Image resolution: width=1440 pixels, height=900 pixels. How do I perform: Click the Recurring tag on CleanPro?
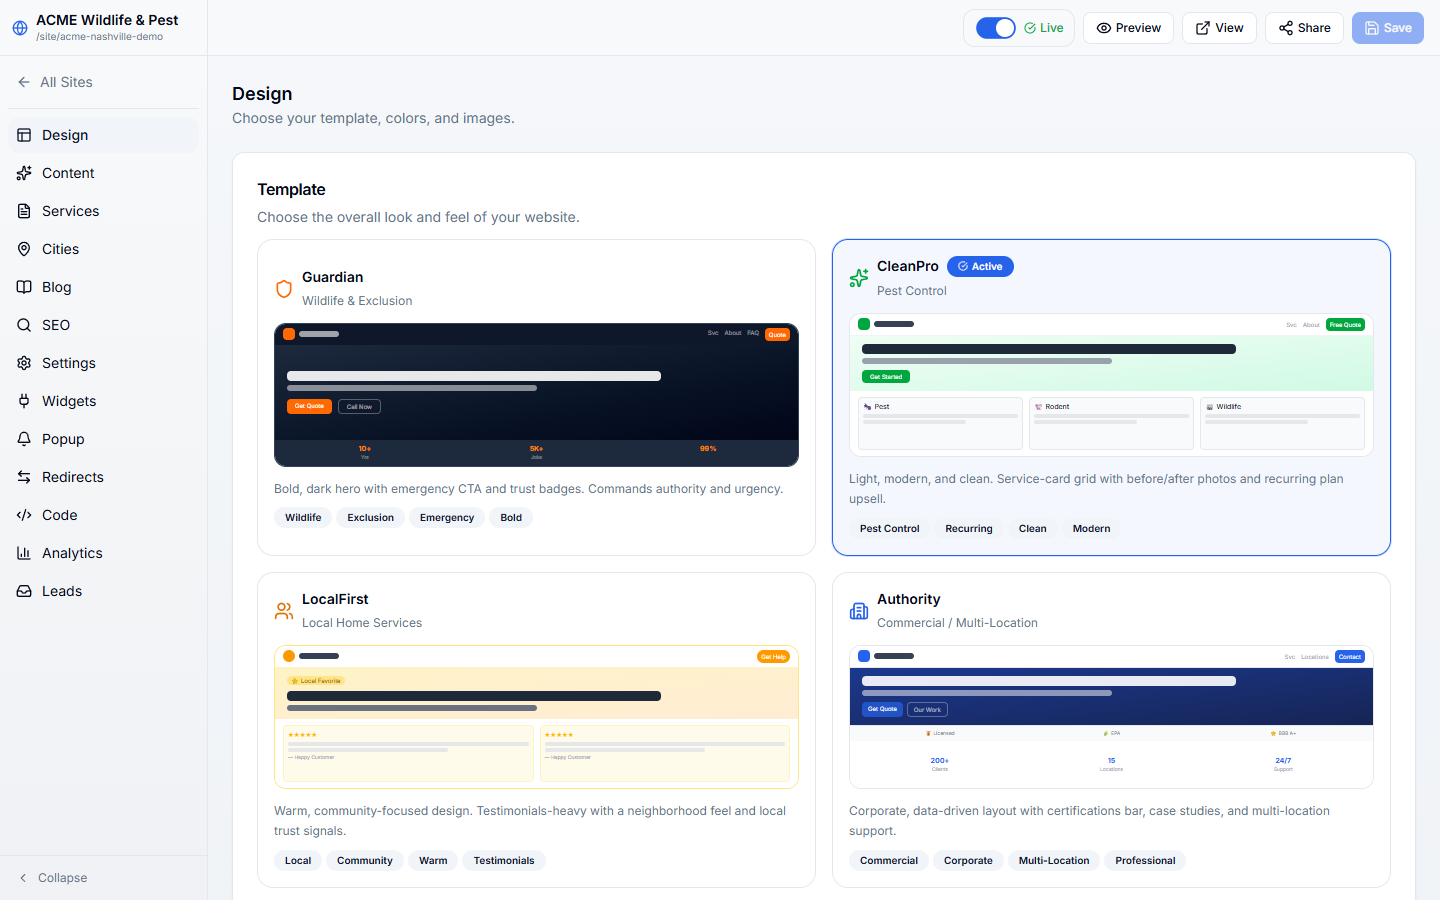(969, 529)
